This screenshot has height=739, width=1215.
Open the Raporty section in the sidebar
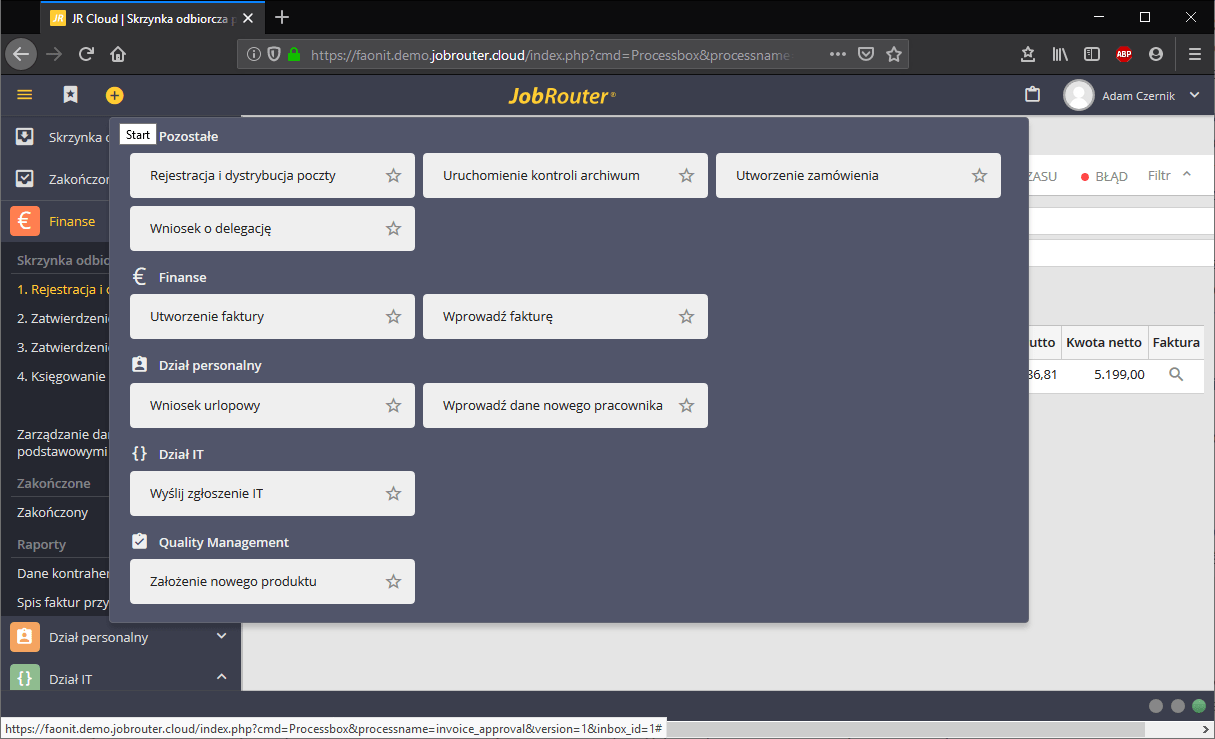coord(42,543)
